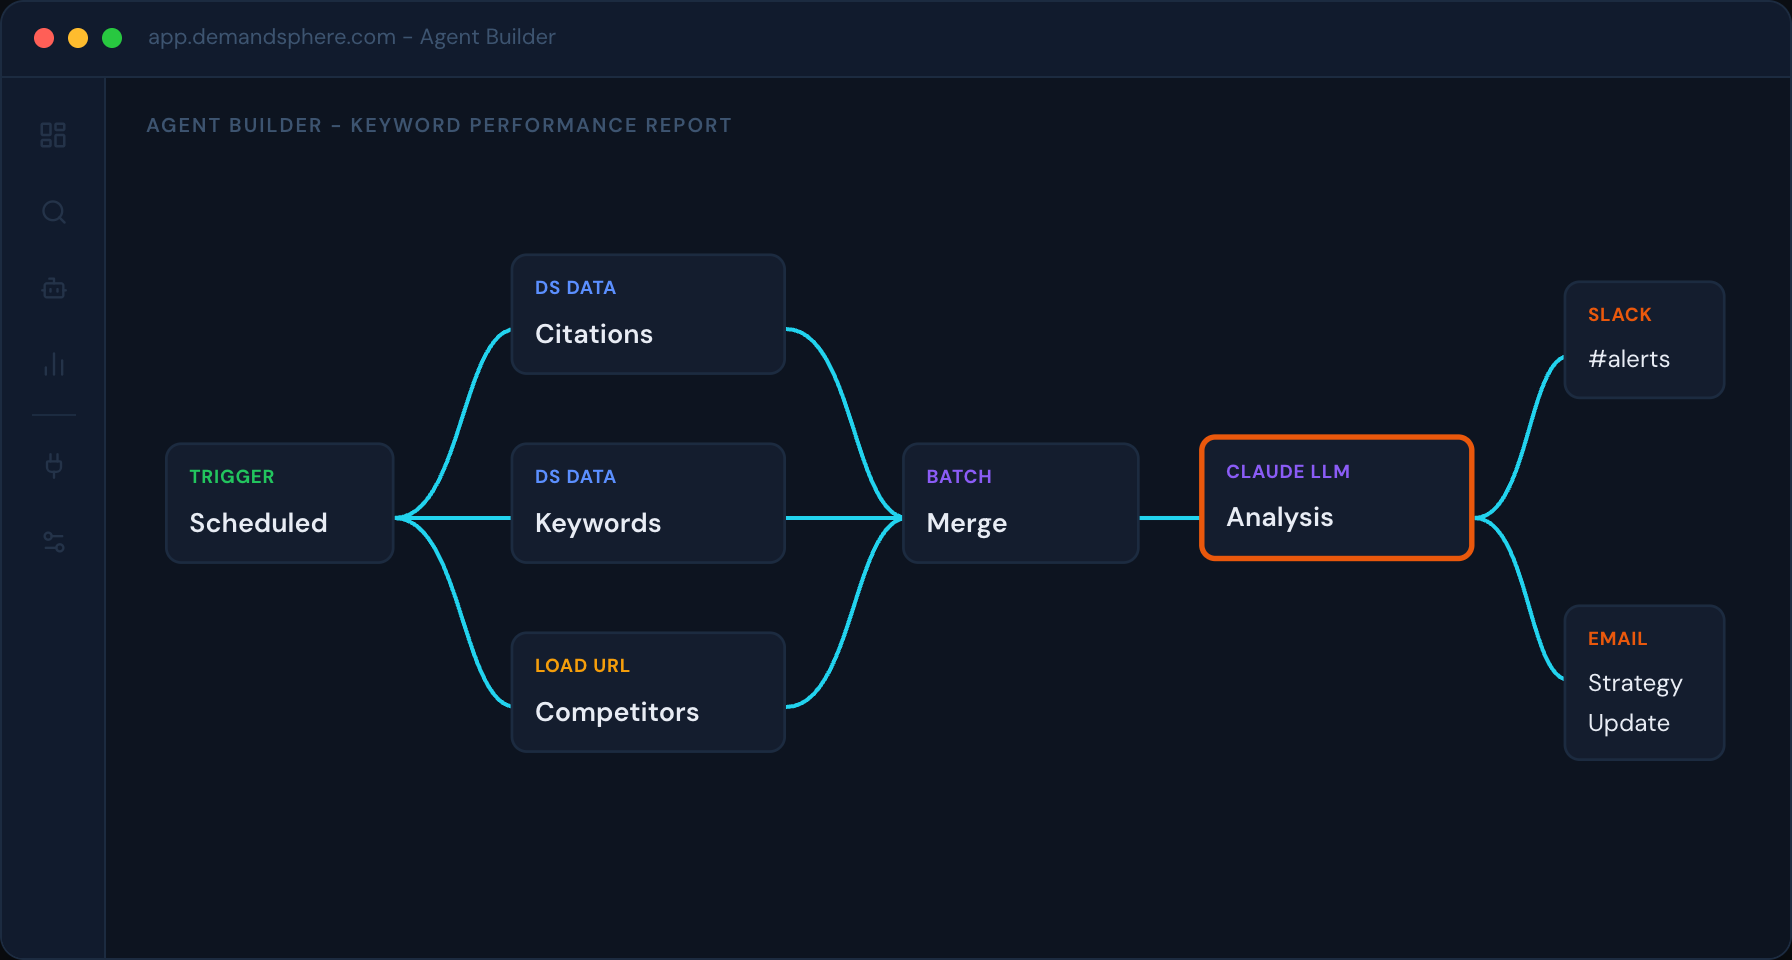This screenshot has width=1792, height=960.
Task: Open the Merge batch node
Action: 1020,503
